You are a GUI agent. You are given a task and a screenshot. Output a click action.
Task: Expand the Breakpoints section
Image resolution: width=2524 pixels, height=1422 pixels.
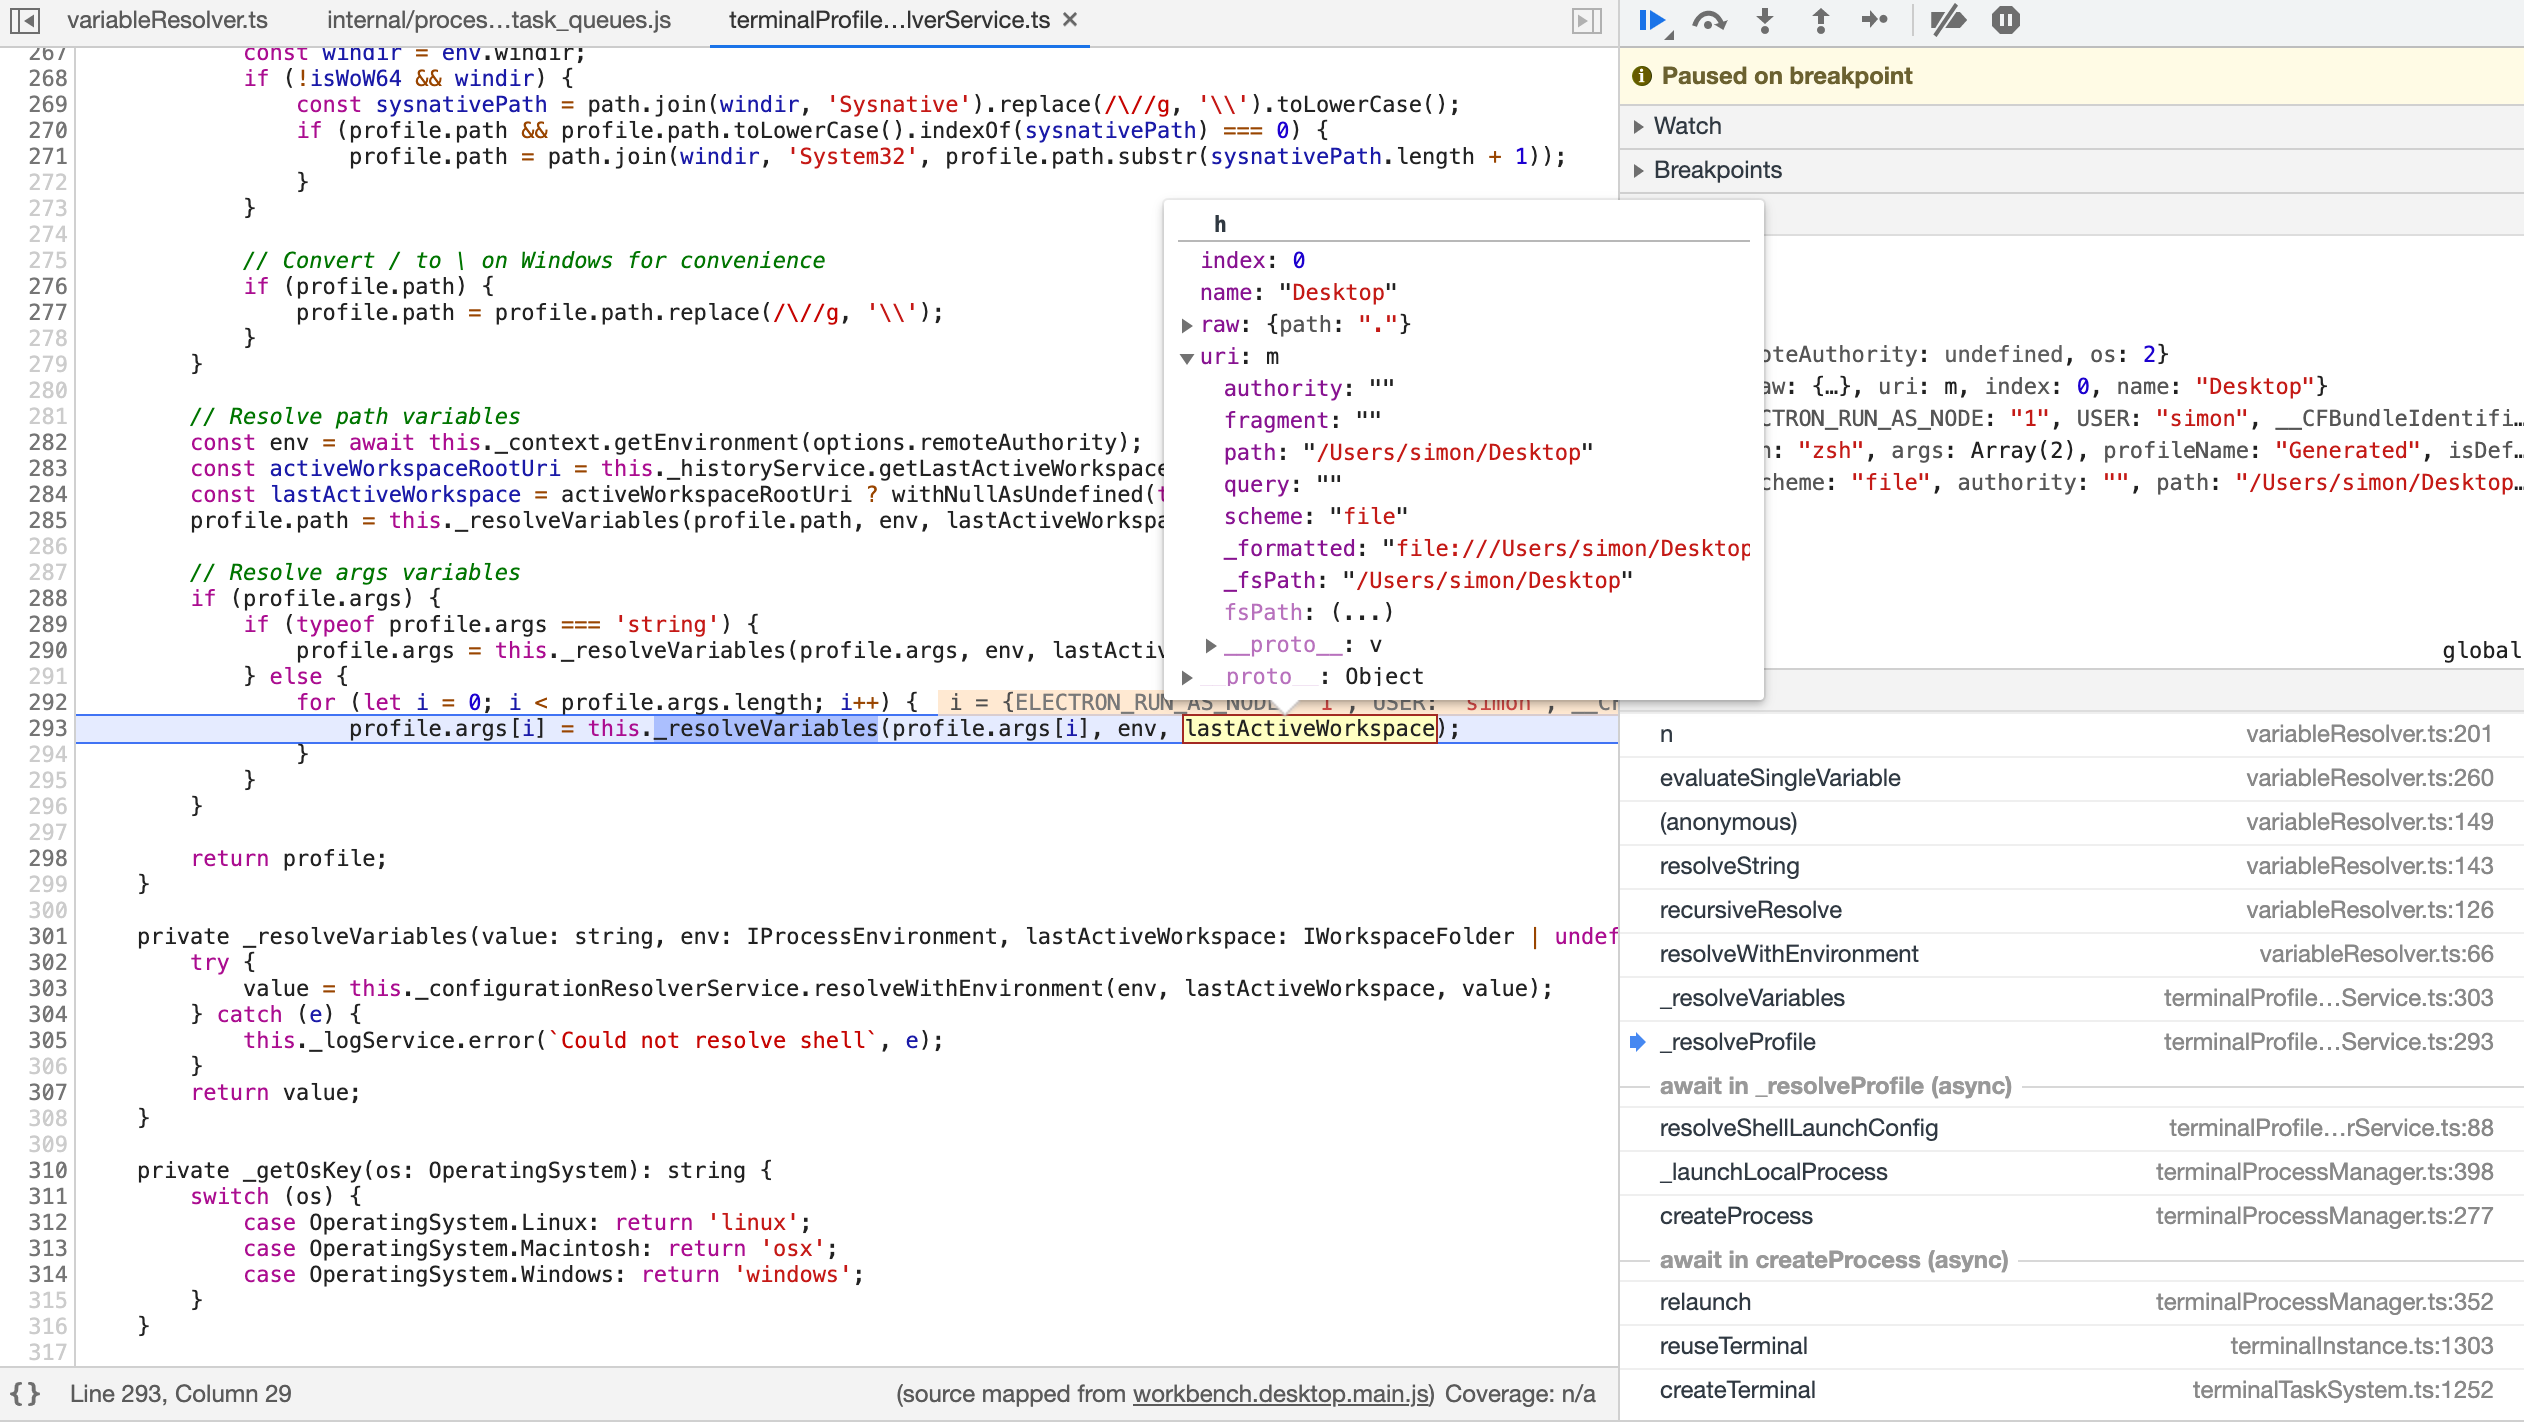pos(1638,170)
